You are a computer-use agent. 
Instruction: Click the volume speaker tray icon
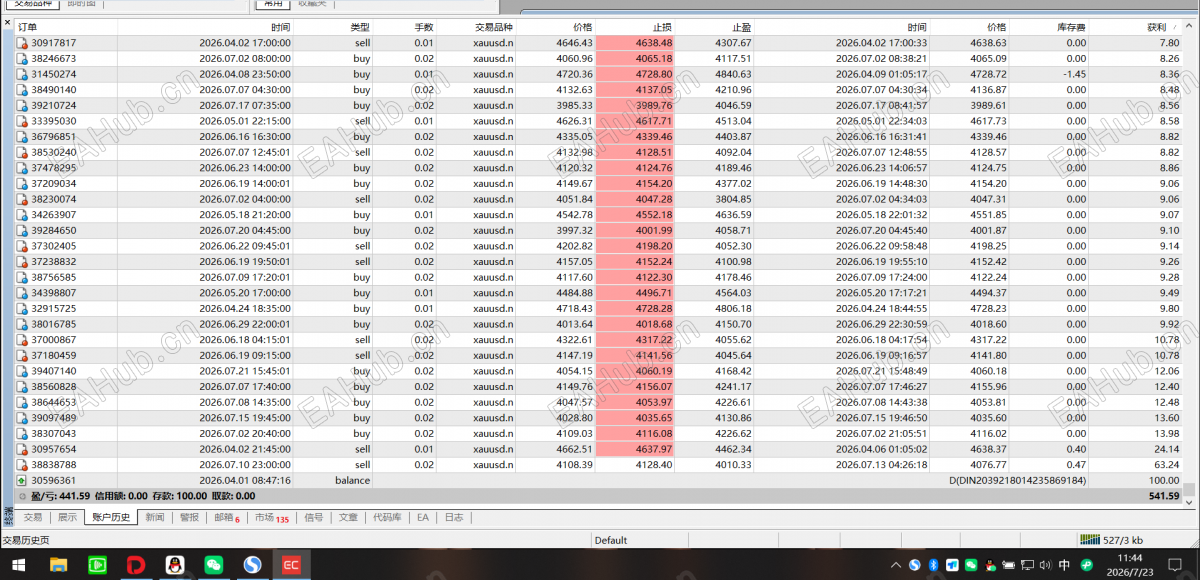(x=1045, y=565)
